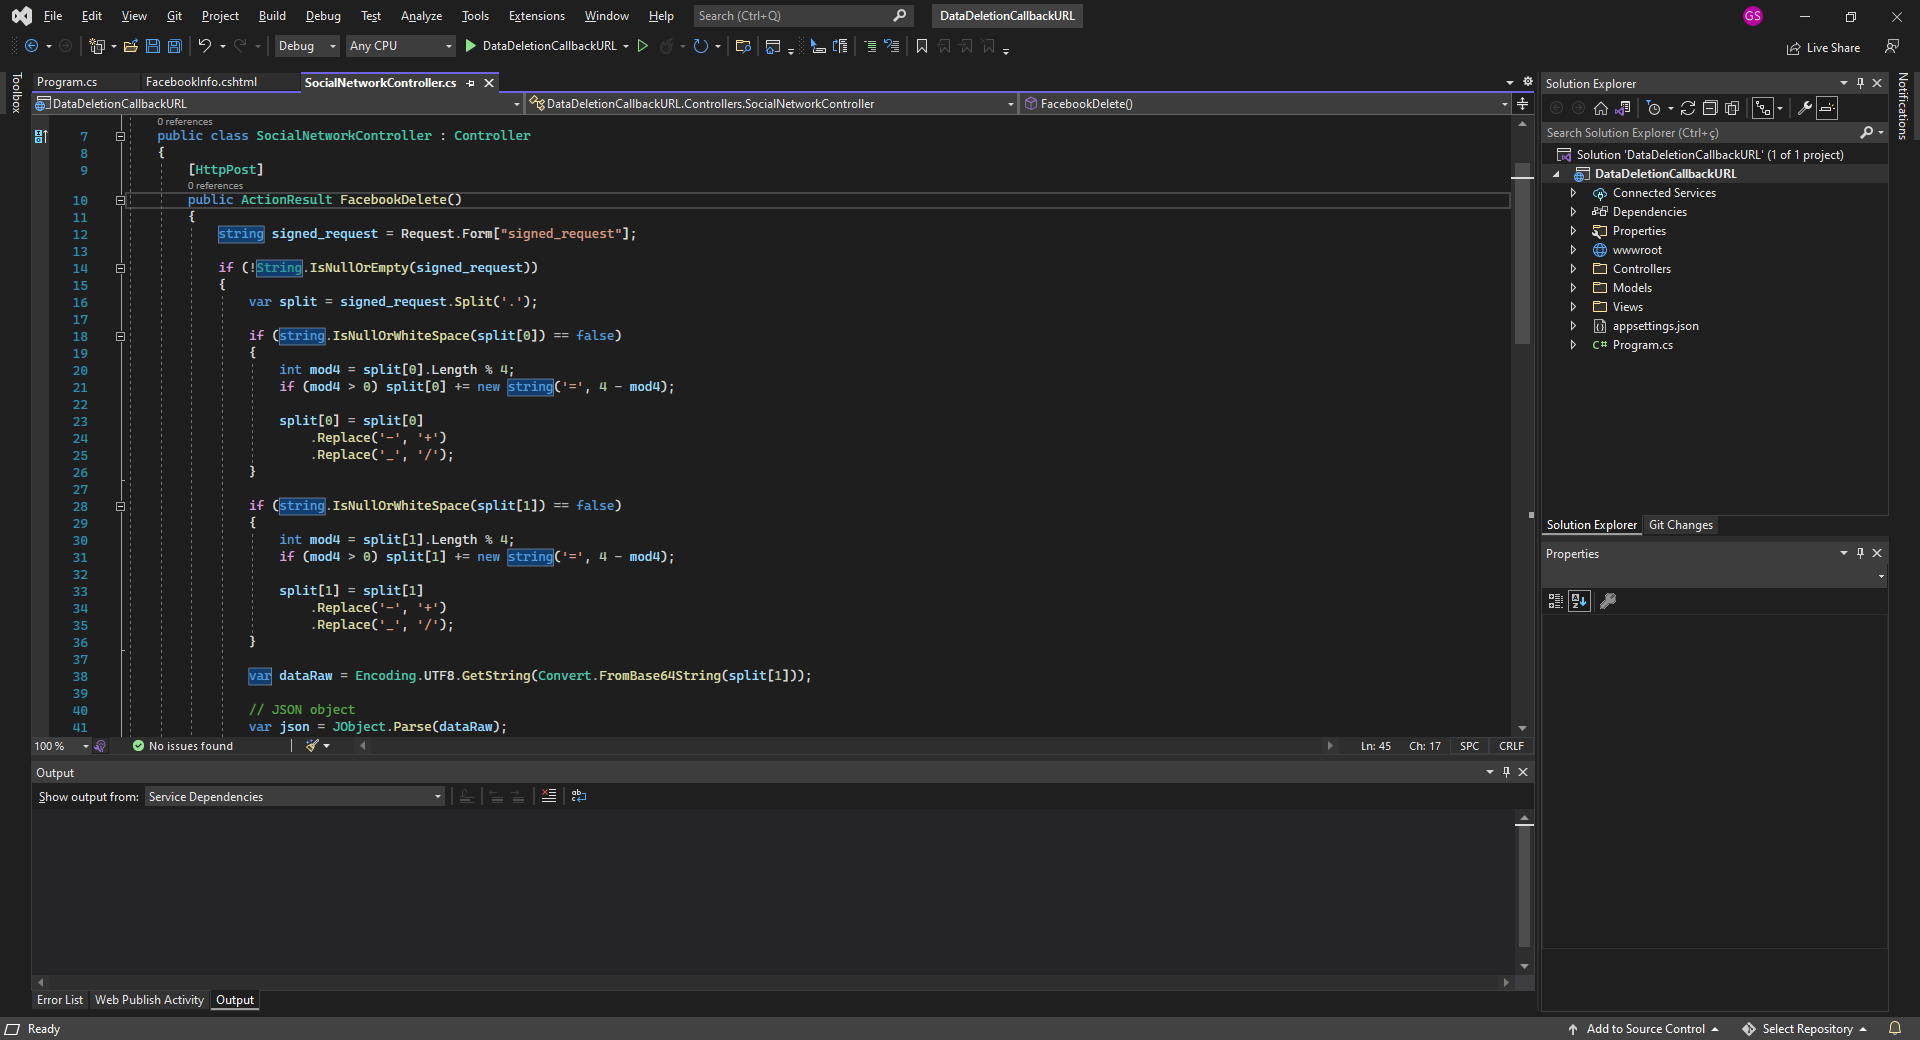Image resolution: width=1920 pixels, height=1040 pixels.
Task: Start debugging with the green play button
Action: [470, 46]
